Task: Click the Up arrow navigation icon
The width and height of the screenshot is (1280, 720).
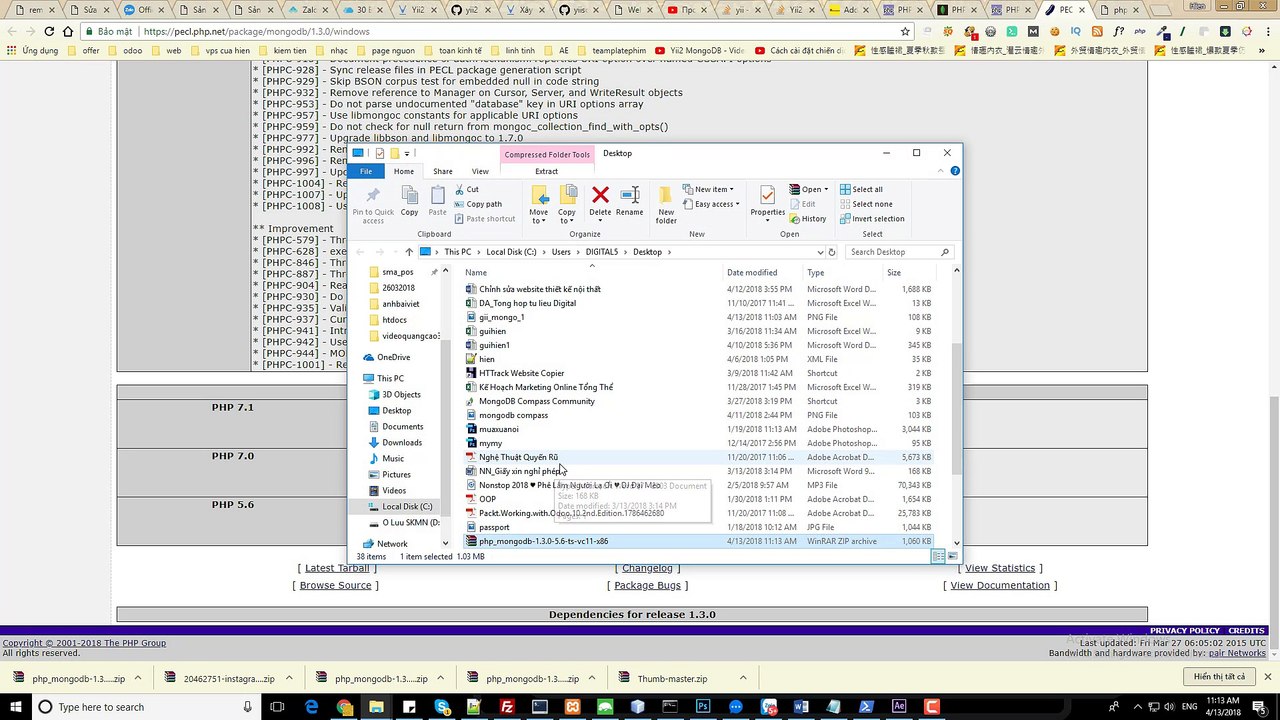Action: pos(409,252)
